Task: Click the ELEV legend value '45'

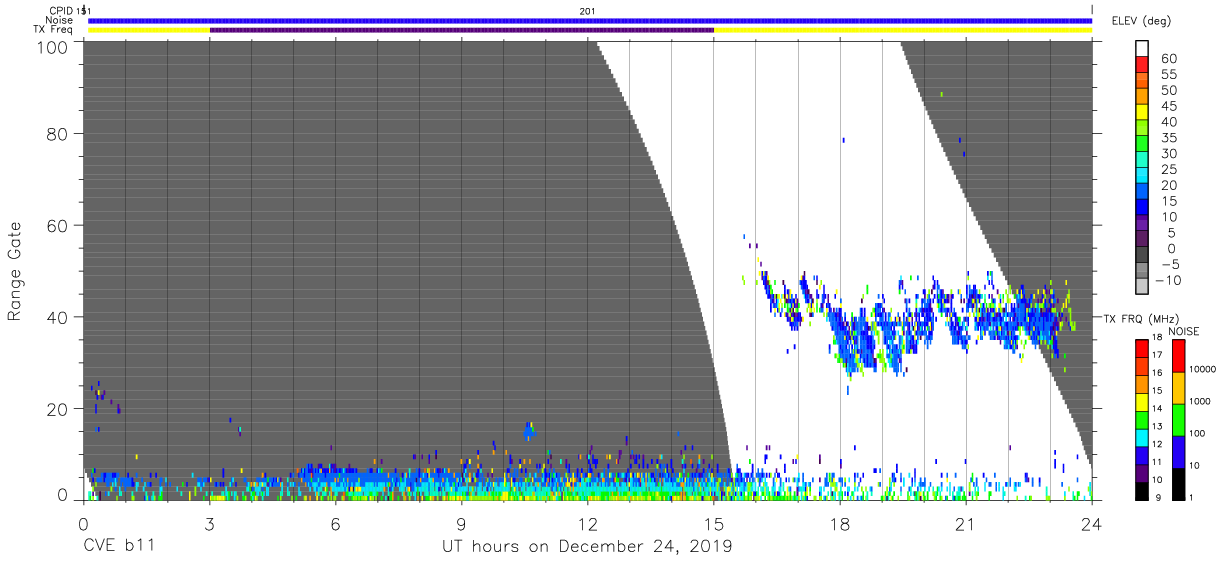Action: pos(1168,106)
